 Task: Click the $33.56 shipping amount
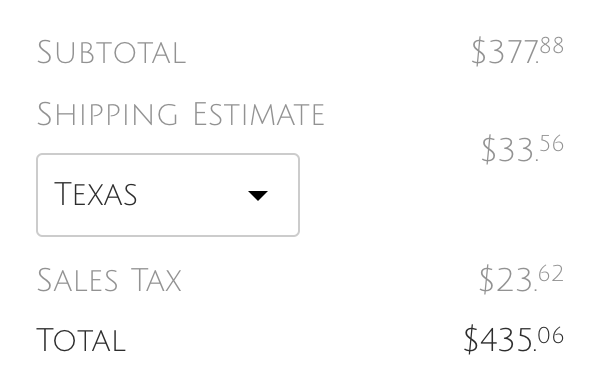pos(522,149)
